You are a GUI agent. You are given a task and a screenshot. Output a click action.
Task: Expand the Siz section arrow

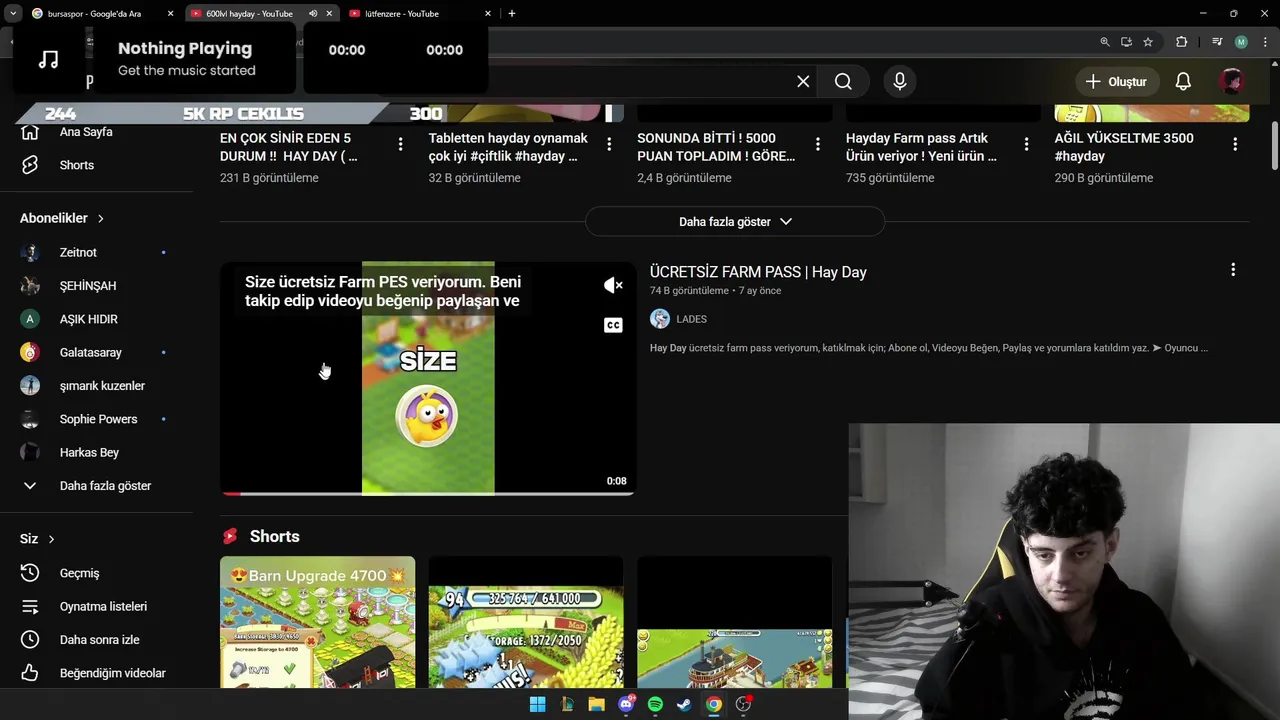pos(51,539)
